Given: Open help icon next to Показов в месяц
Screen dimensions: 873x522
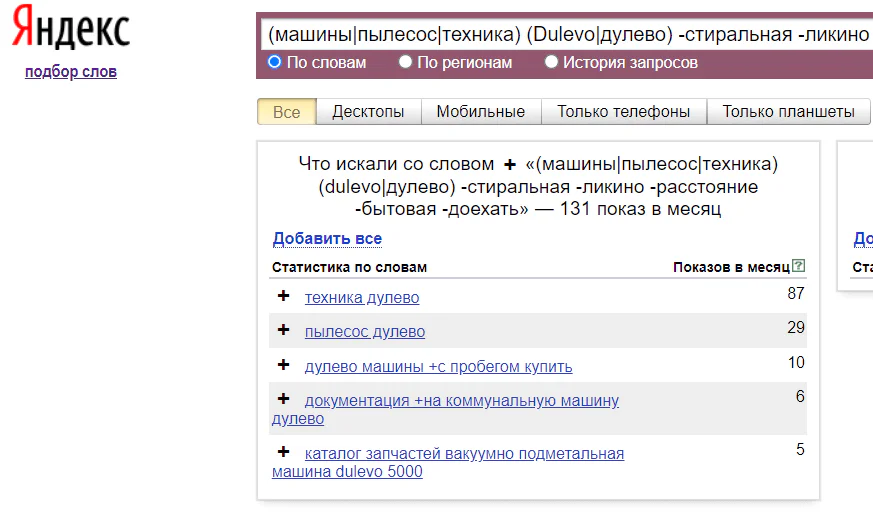Looking at the screenshot, I should click(x=798, y=266).
